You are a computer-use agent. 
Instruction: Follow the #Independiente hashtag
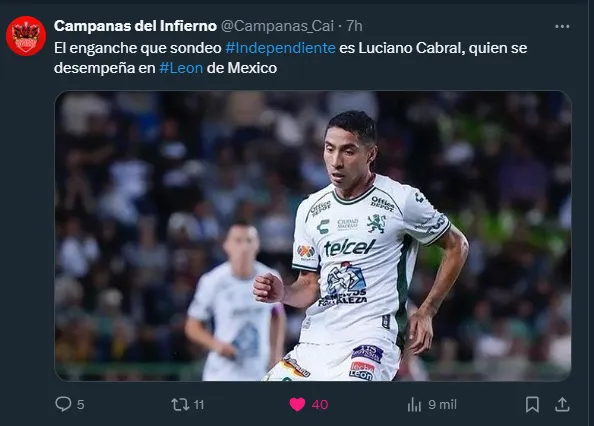click(280, 48)
